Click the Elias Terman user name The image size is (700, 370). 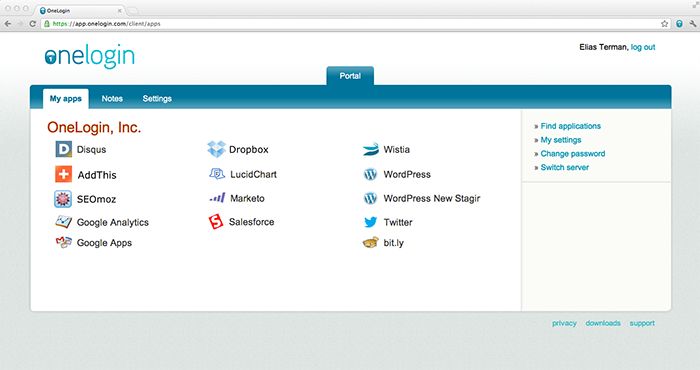pyautogui.click(x=604, y=47)
